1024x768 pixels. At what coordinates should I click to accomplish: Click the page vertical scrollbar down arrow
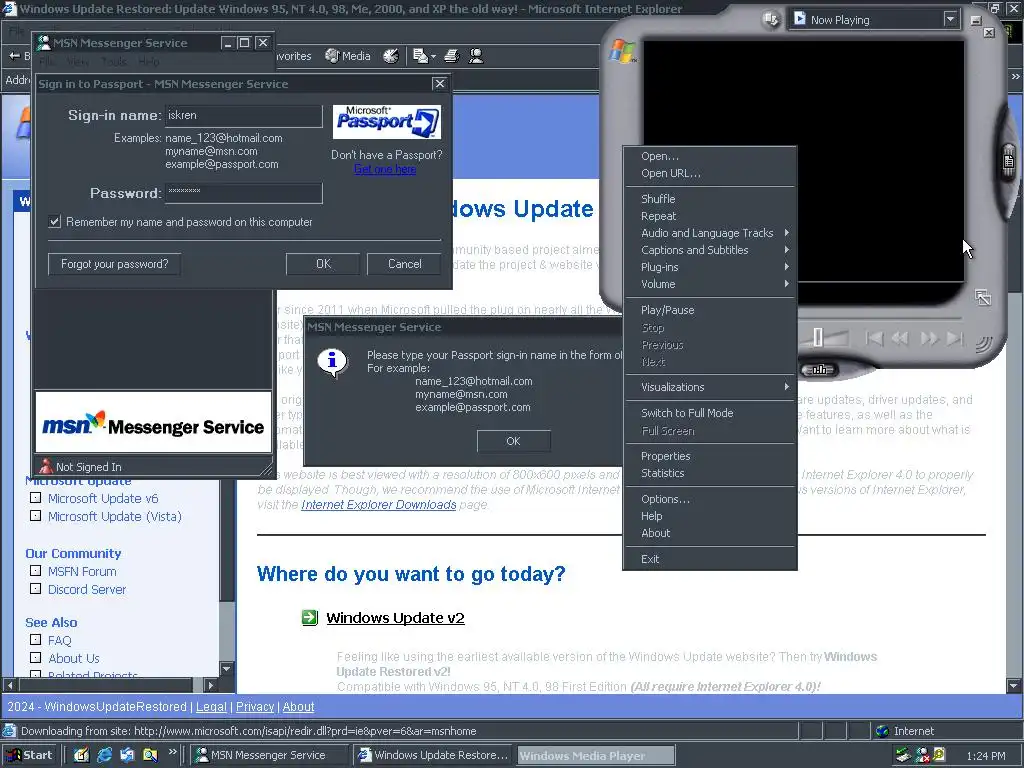pyautogui.click(x=1014, y=686)
